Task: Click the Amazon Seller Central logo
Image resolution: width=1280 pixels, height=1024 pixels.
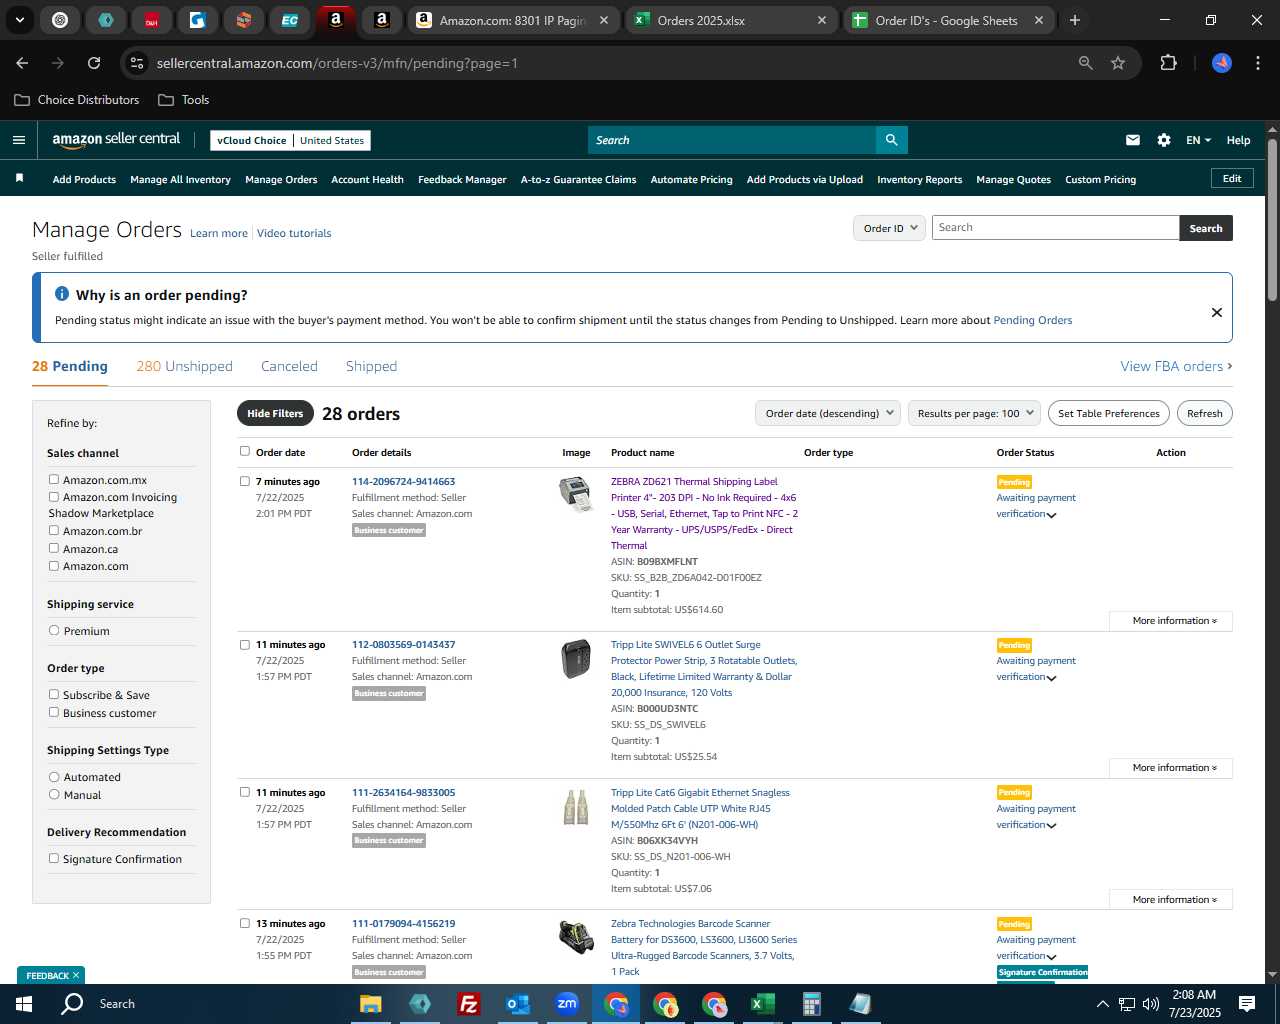Action: point(116,140)
